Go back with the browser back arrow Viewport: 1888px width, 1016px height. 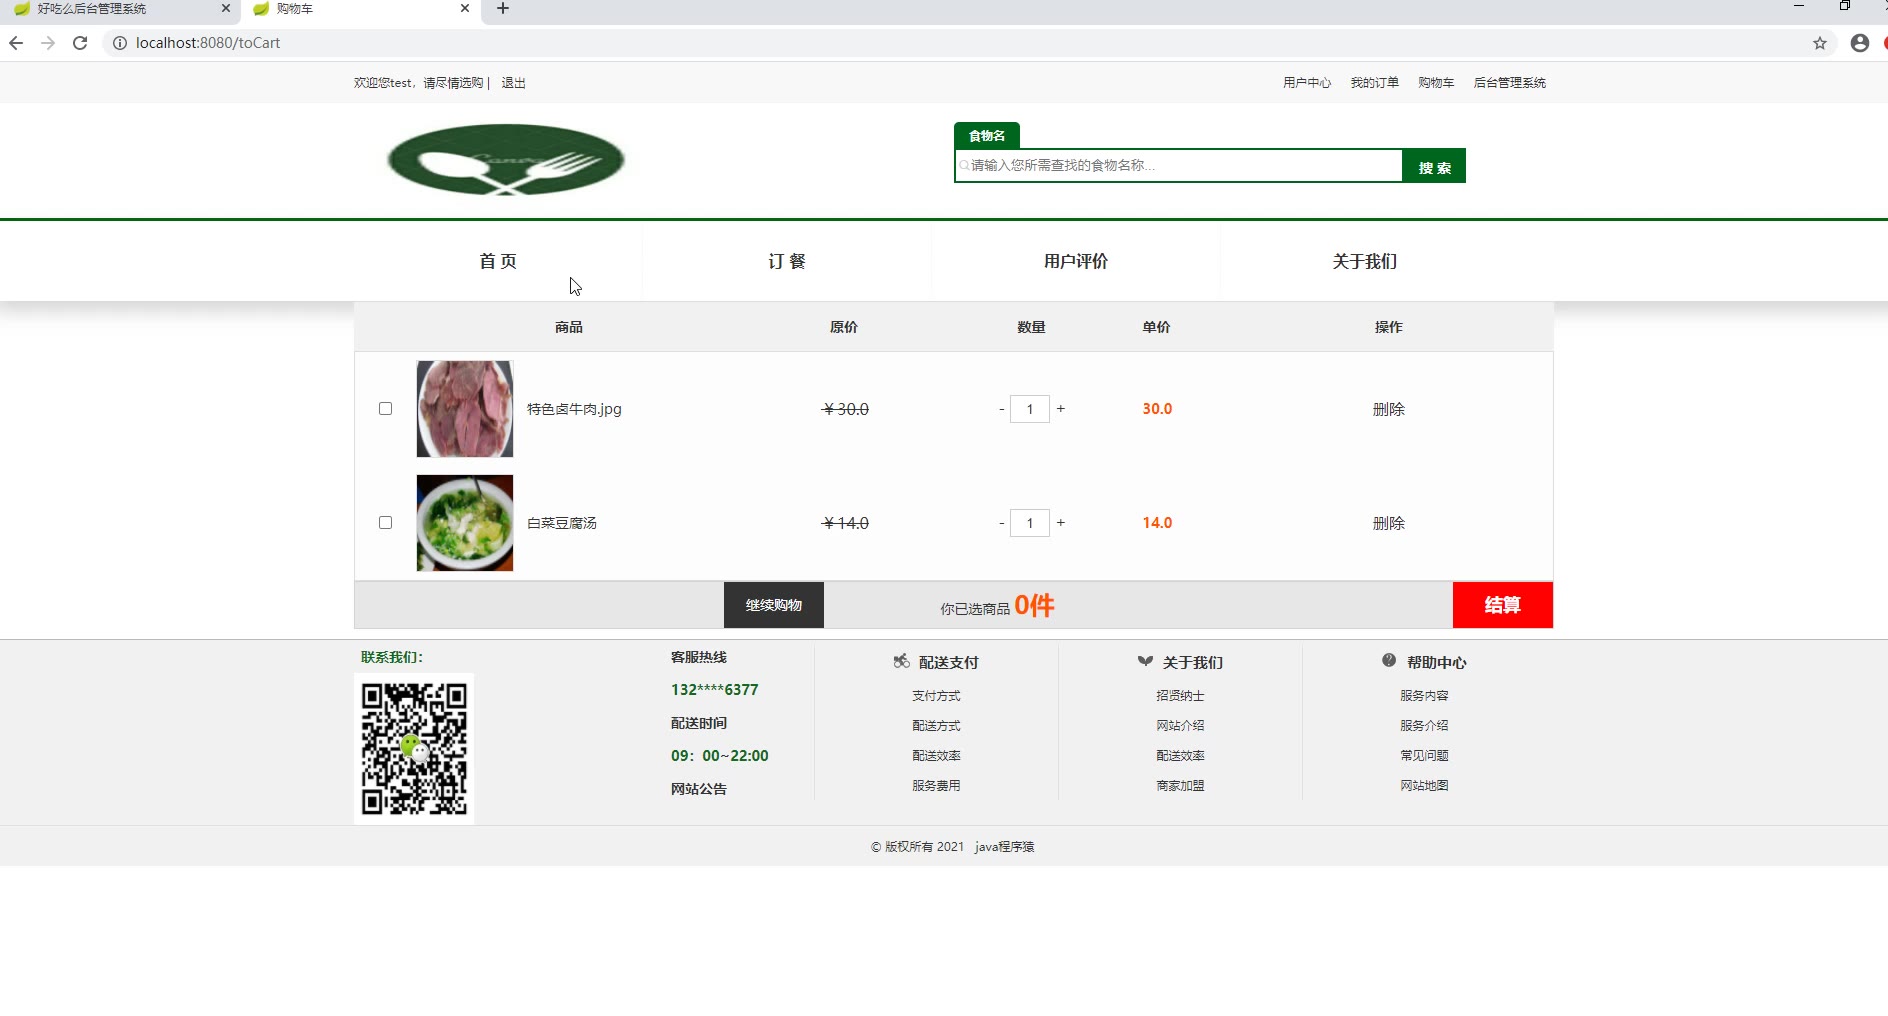pos(16,43)
